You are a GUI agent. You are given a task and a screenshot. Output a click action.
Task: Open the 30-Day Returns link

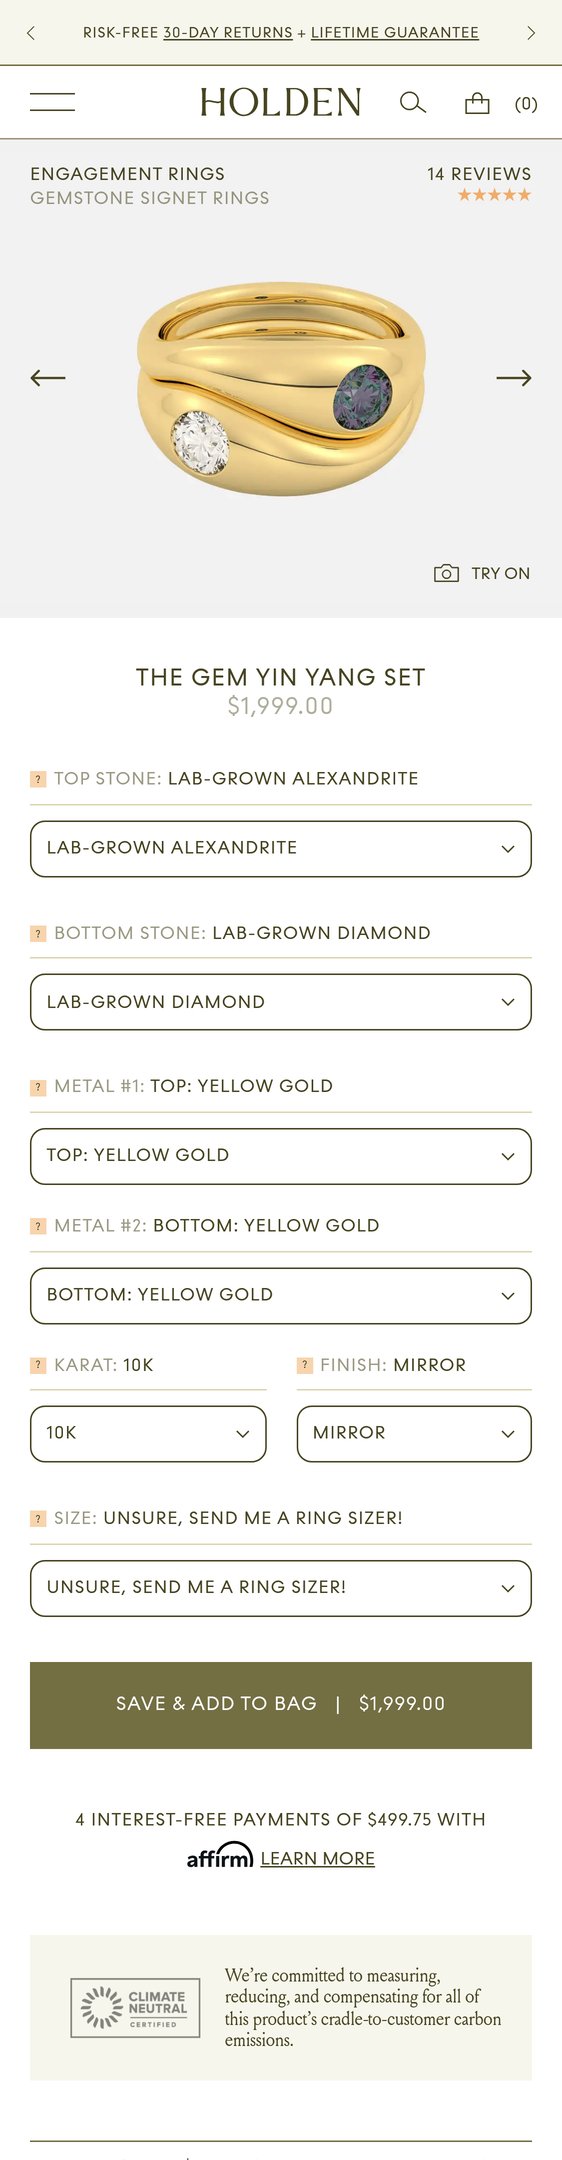[x=228, y=33]
